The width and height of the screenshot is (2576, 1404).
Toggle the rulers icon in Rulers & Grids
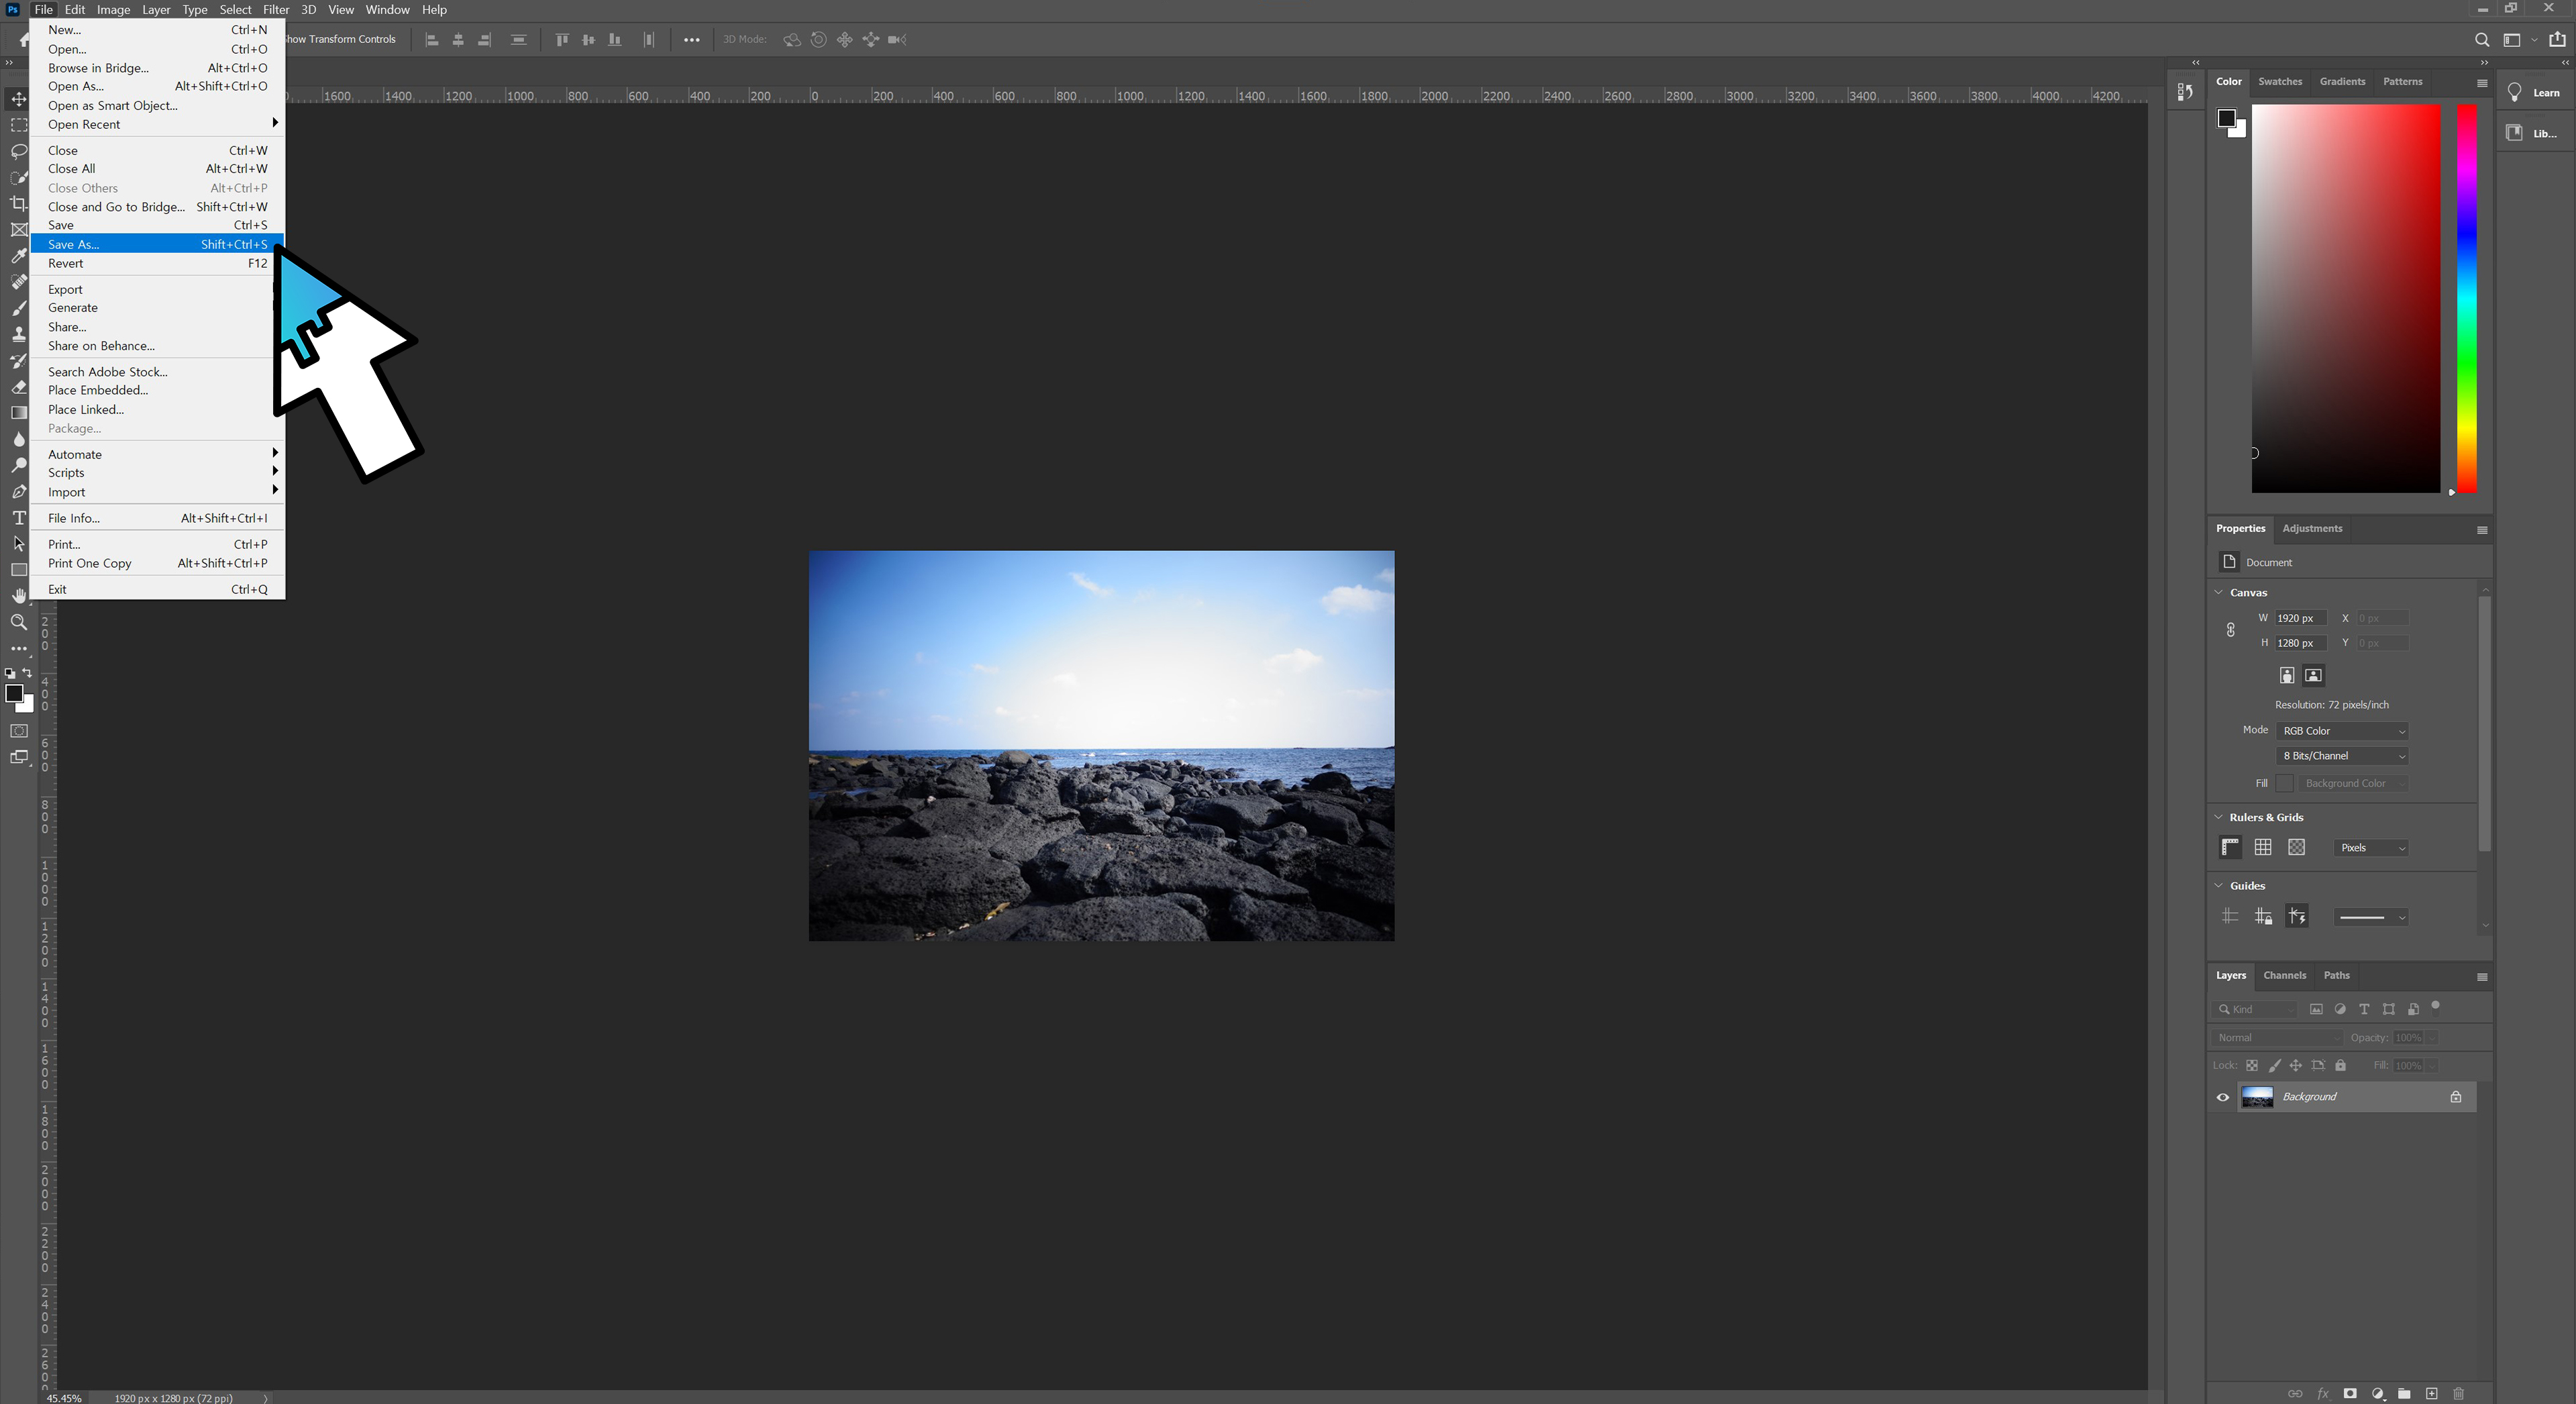click(2230, 847)
